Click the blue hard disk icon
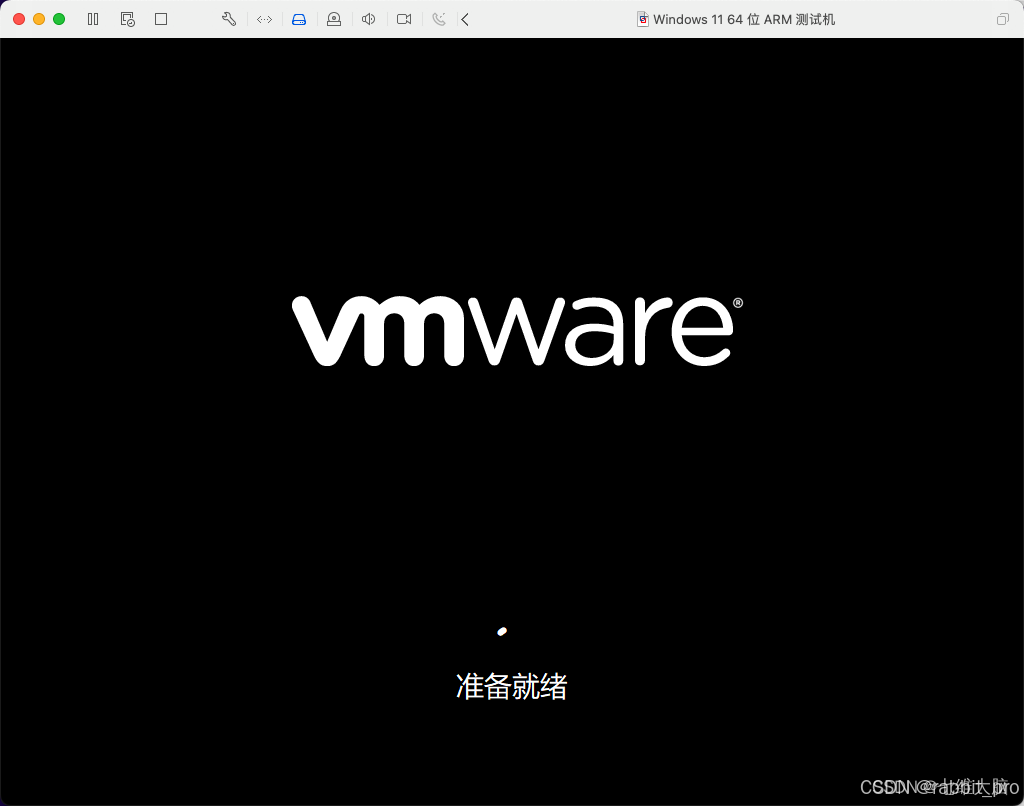 298,19
